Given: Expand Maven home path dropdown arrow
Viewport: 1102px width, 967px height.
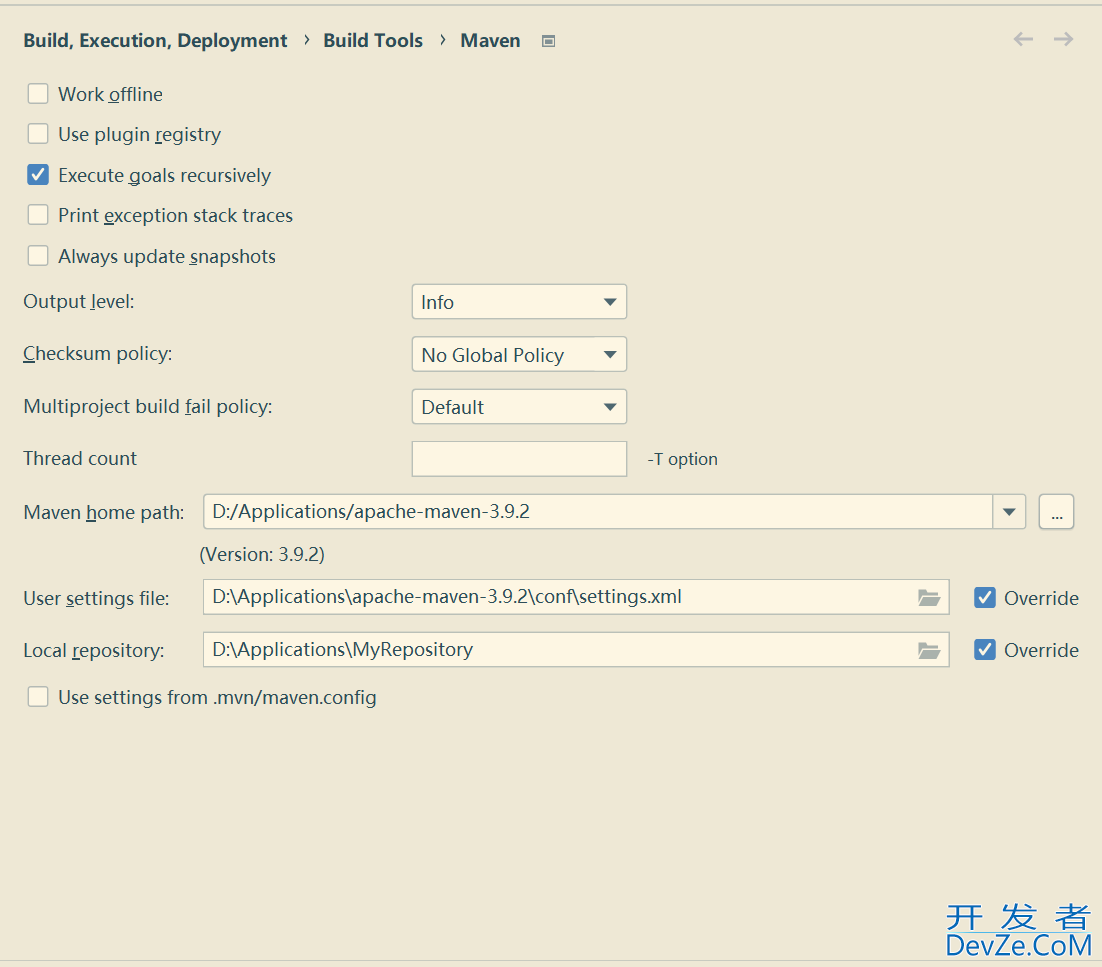Looking at the screenshot, I should pyautogui.click(x=1009, y=512).
